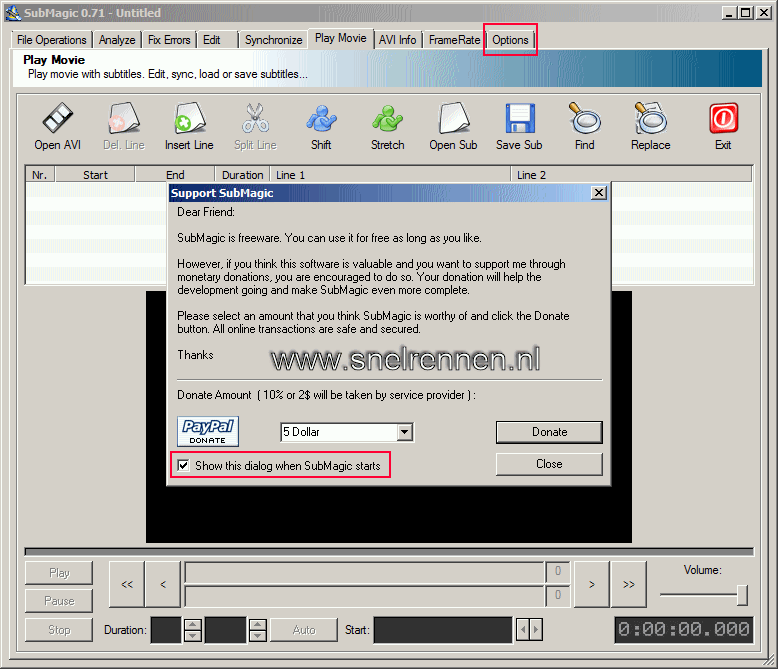Click the Close button in dialog
Image resolution: width=778 pixels, height=669 pixels.
549,464
